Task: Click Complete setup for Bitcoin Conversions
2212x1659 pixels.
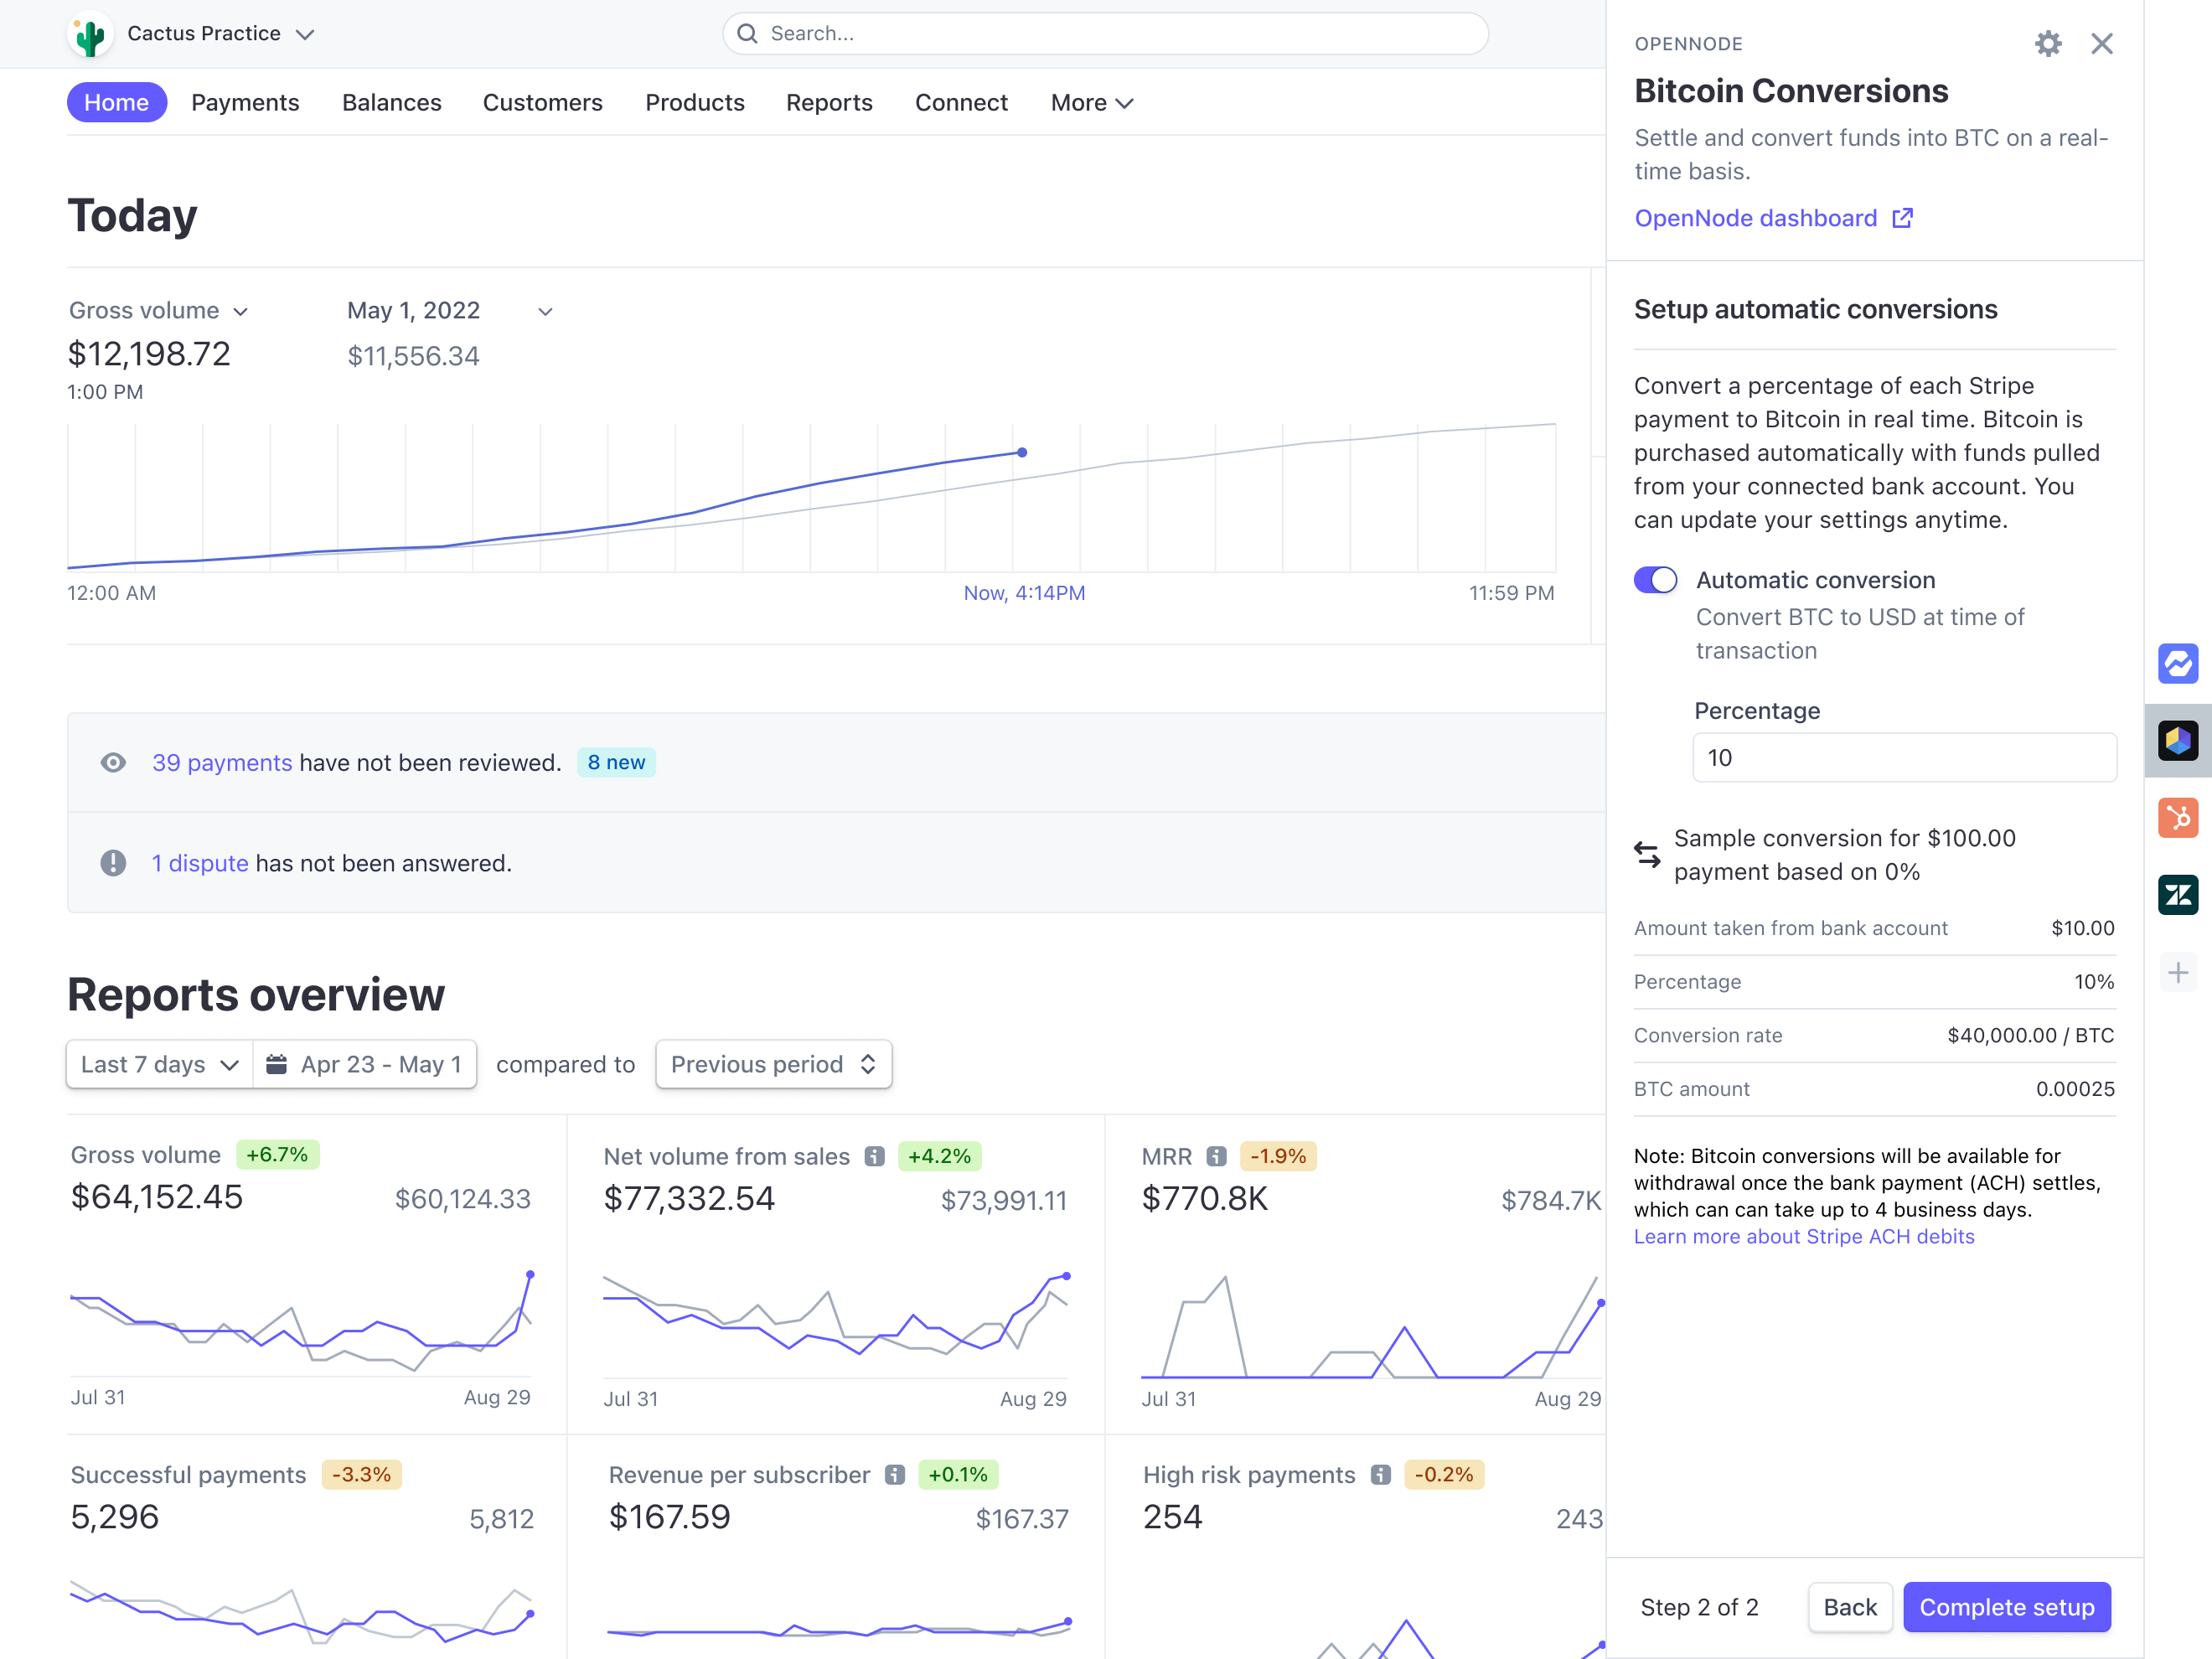Action: point(2006,1607)
